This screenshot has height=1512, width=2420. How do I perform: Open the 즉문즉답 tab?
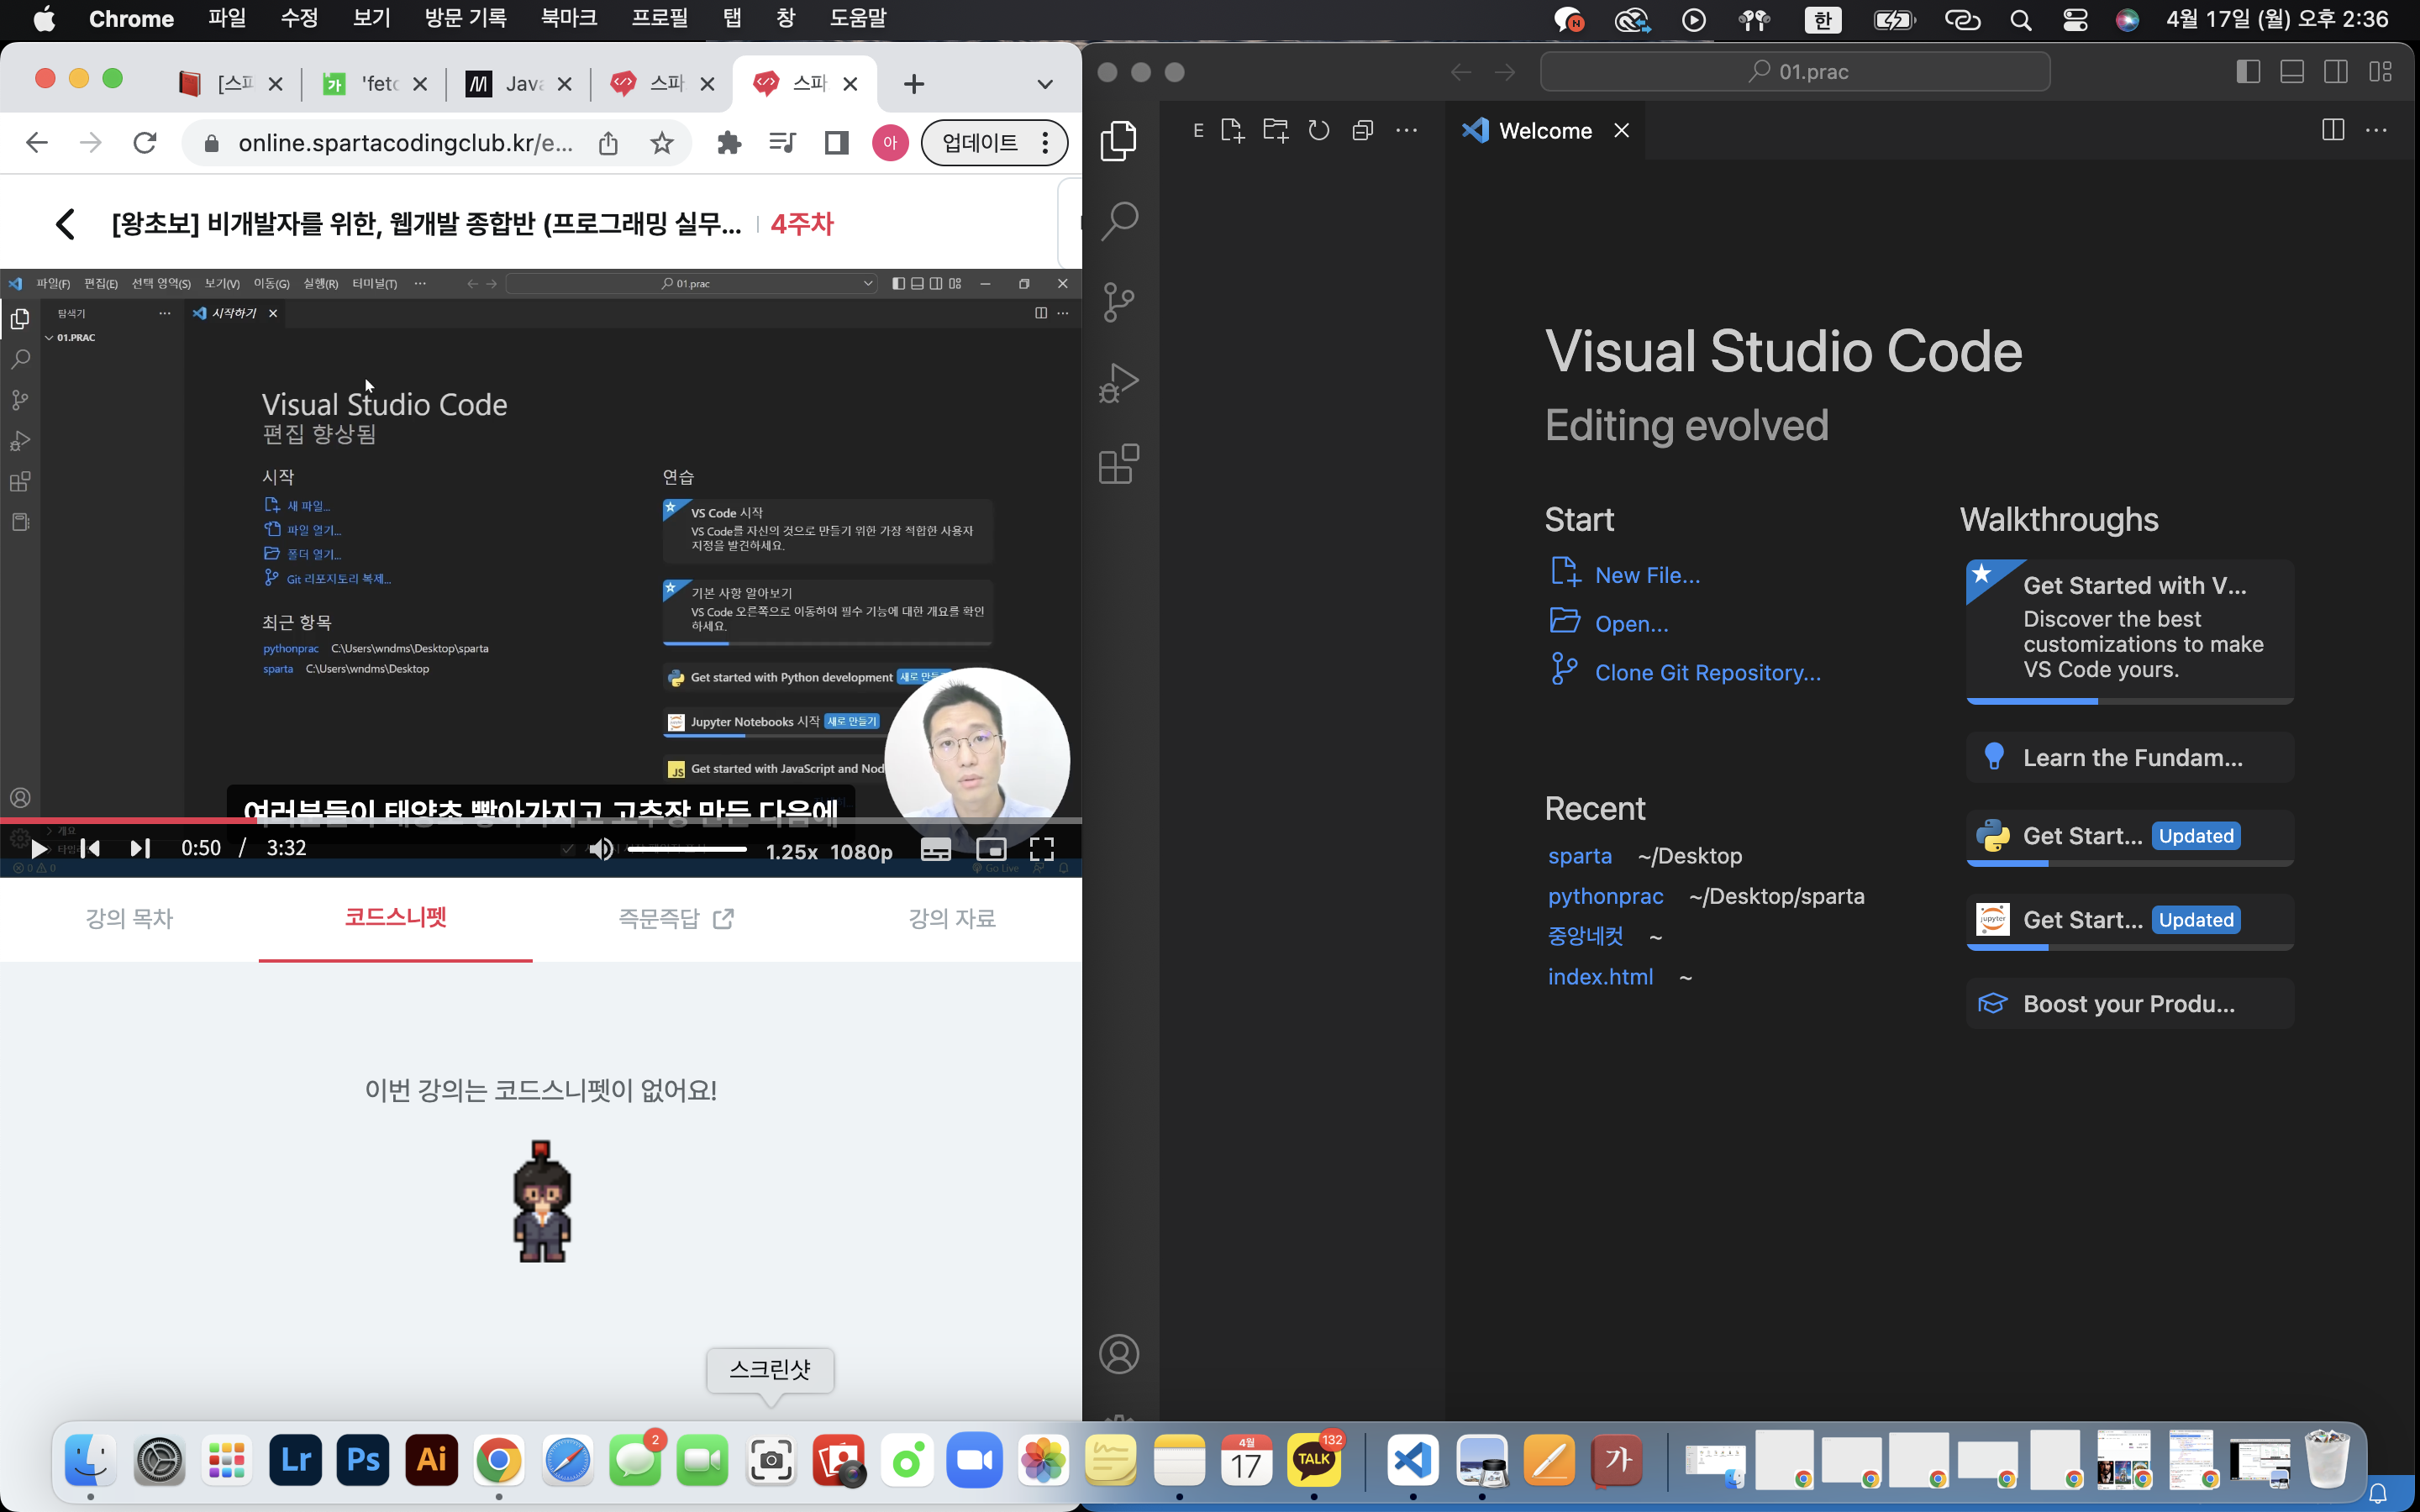click(676, 918)
